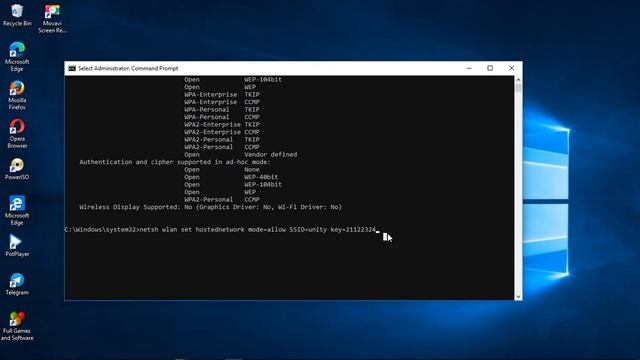Select the legacy Microsoft Edge icon below PowerISO
The width and height of the screenshot is (640, 360).
pos(17,210)
